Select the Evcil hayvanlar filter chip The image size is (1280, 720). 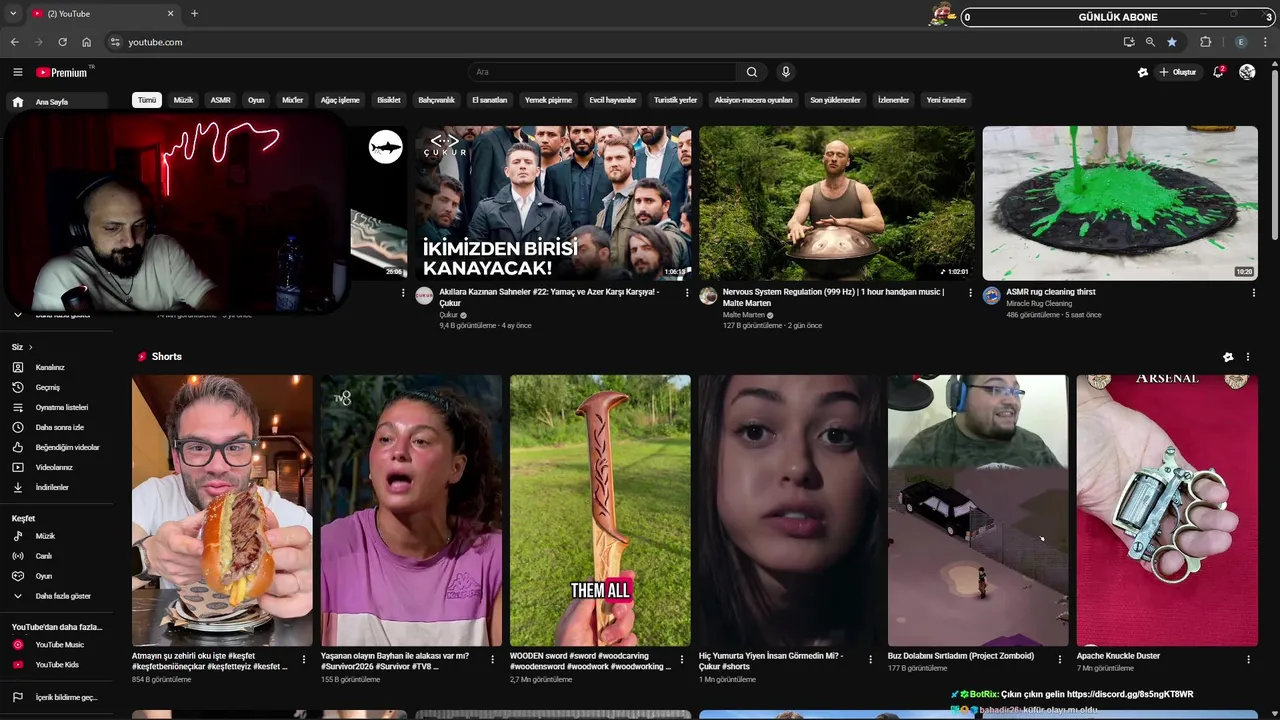coord(612,100)
